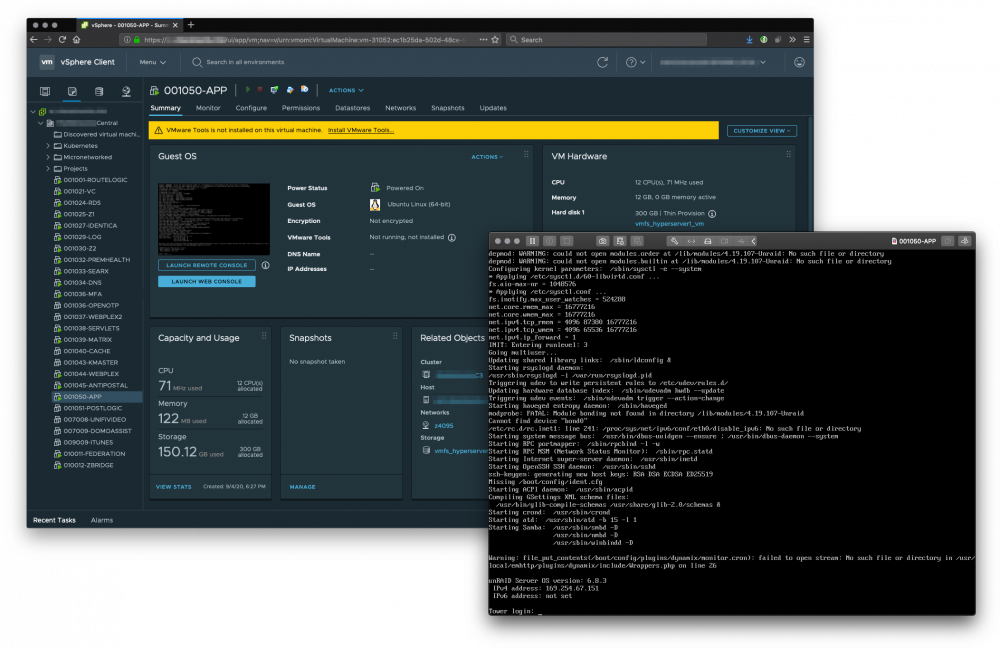Open the VM ACTIONS dropdown in header
Viewport: 1000px width, 648px height.
pos(346,91)
